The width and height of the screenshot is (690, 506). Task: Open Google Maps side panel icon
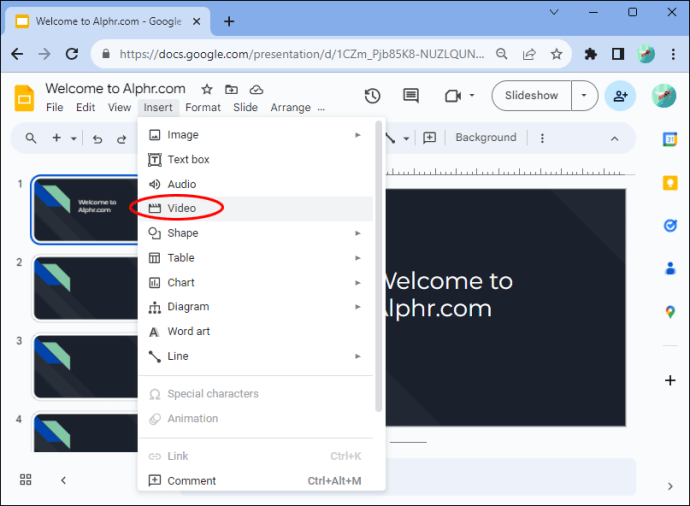(670, 312)
